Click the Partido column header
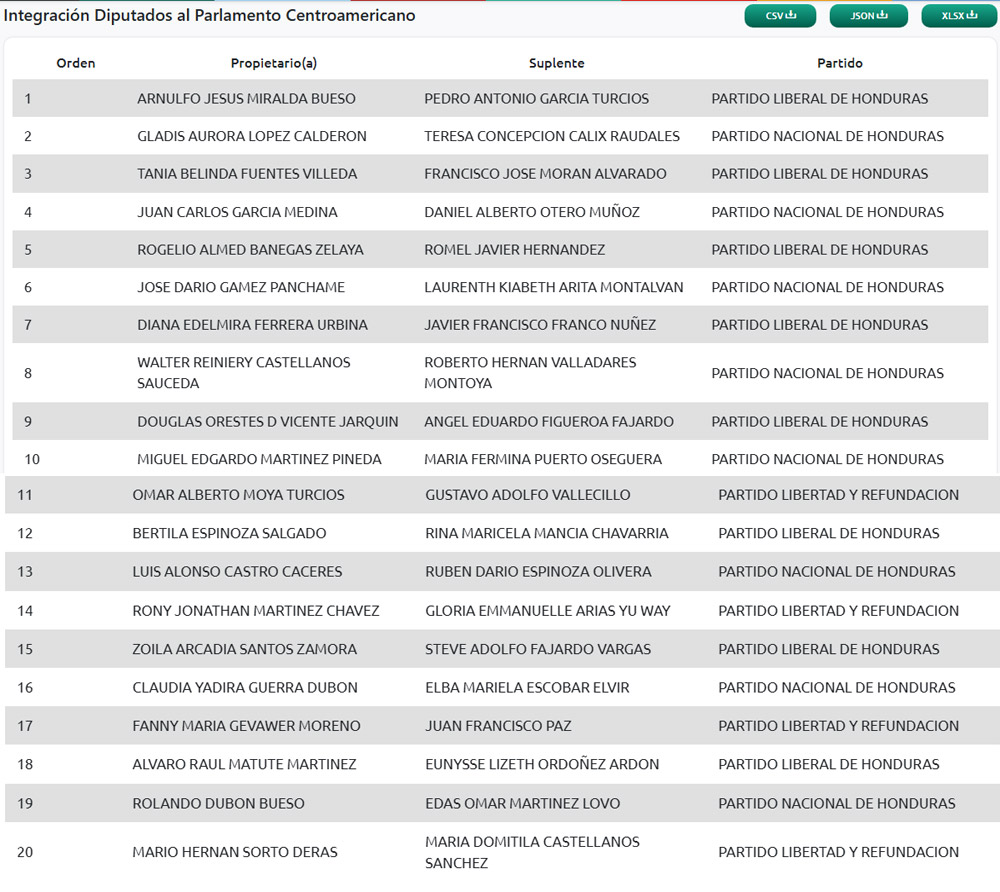 (839, 63)
